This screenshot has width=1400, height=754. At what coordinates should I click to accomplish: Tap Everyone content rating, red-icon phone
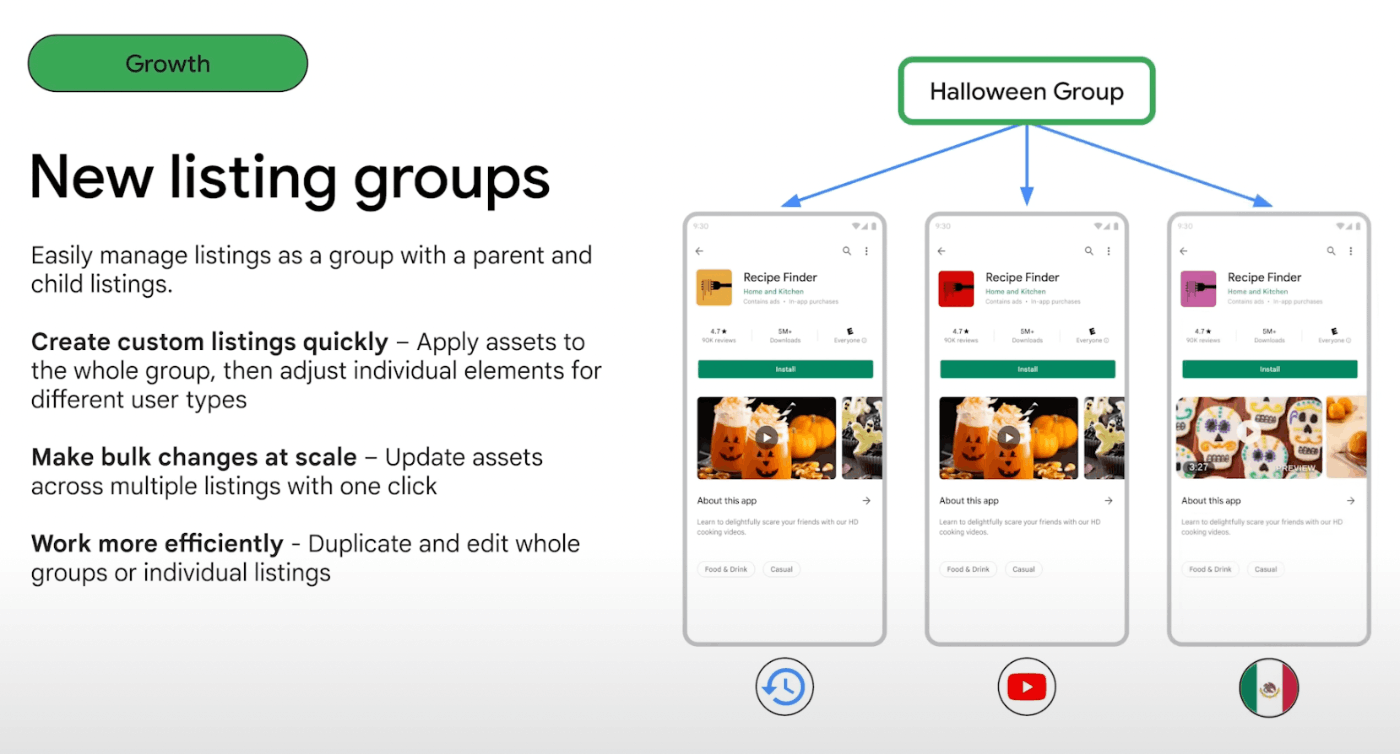coord(1091,335)
